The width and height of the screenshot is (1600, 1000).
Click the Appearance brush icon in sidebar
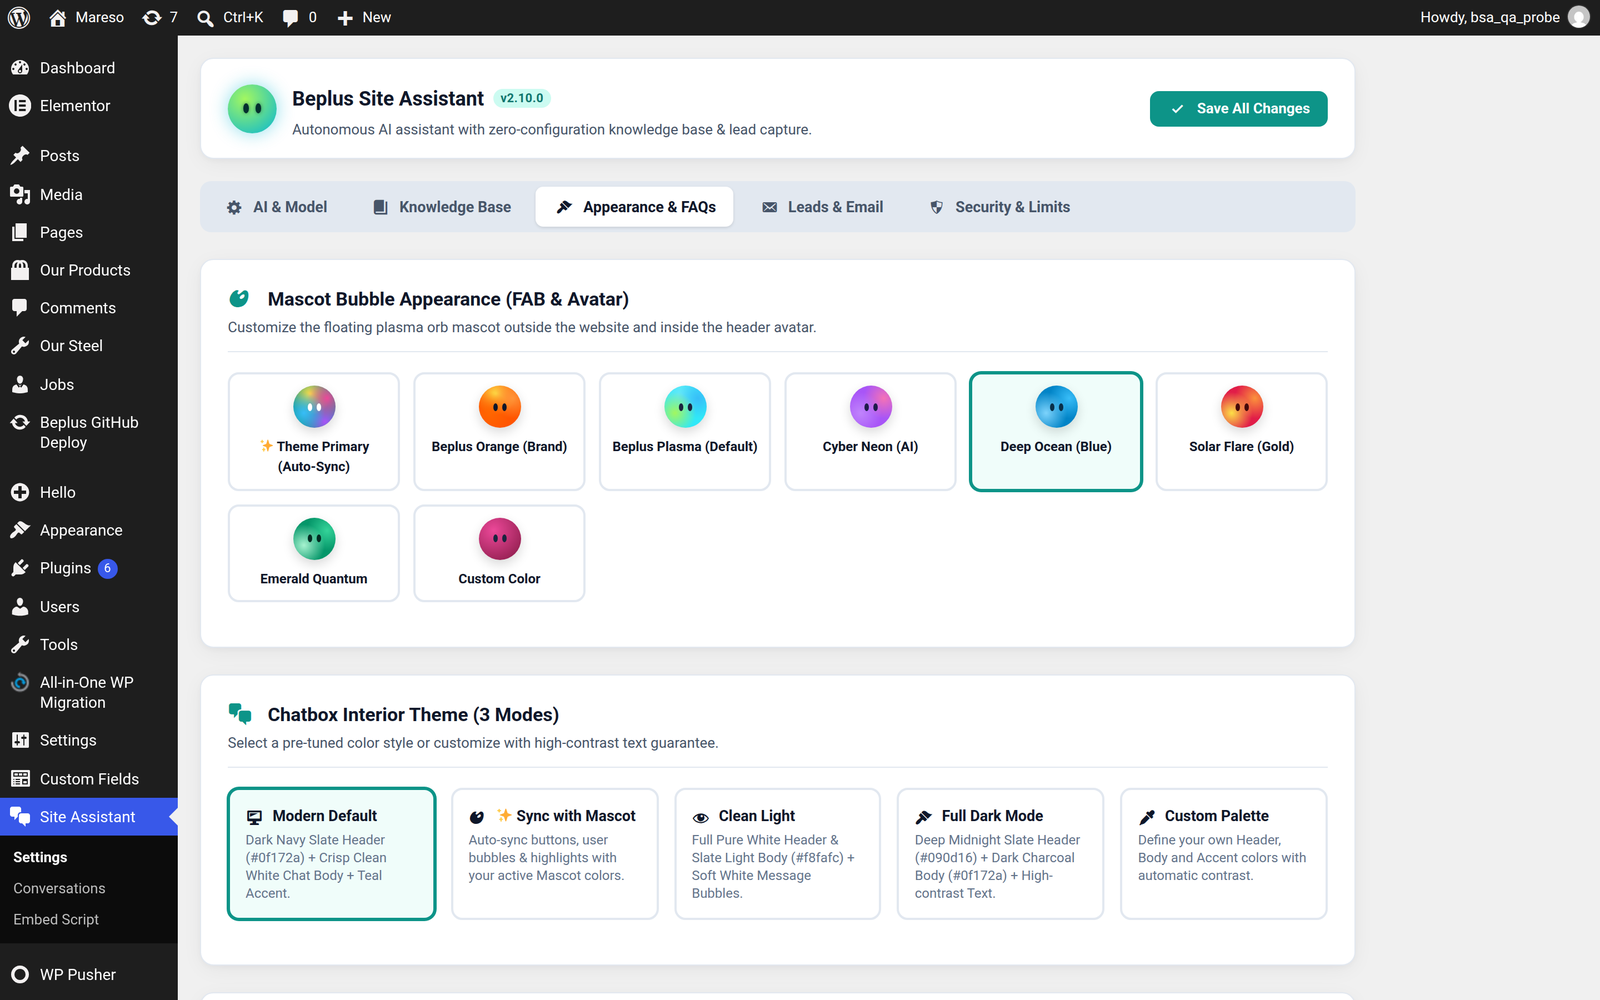tap(20, 530)
